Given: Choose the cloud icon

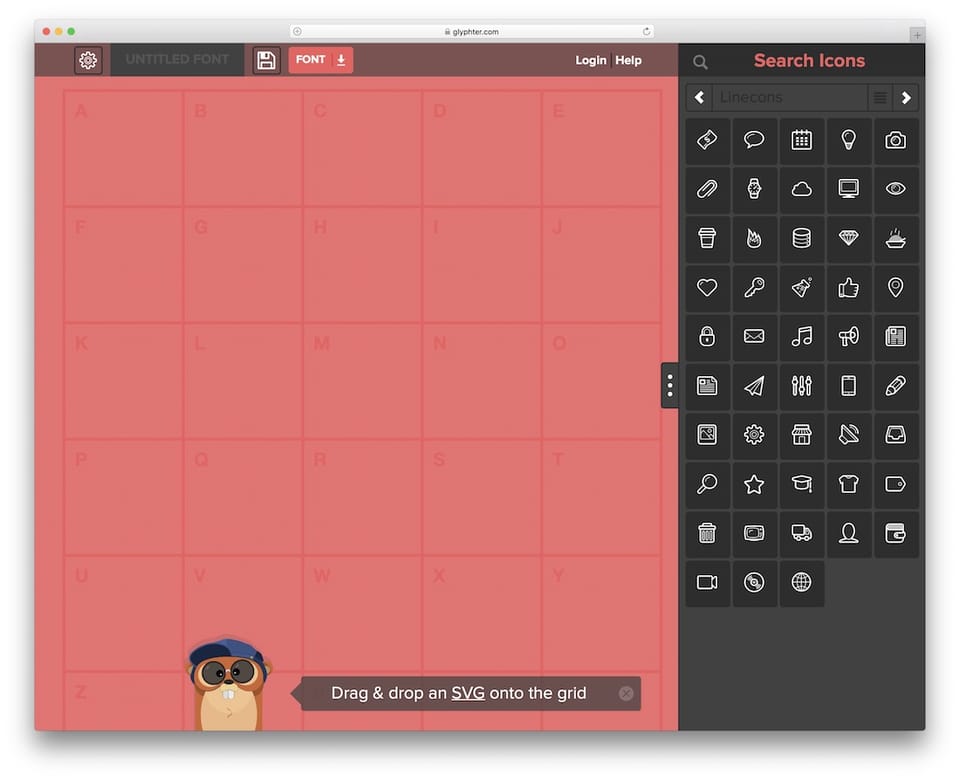Looking at the screenshot, I should 801,189.
